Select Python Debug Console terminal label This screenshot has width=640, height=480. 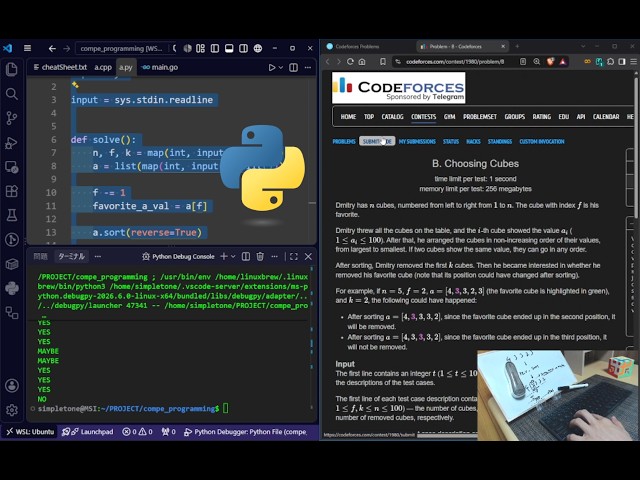(x=178, y=256)
